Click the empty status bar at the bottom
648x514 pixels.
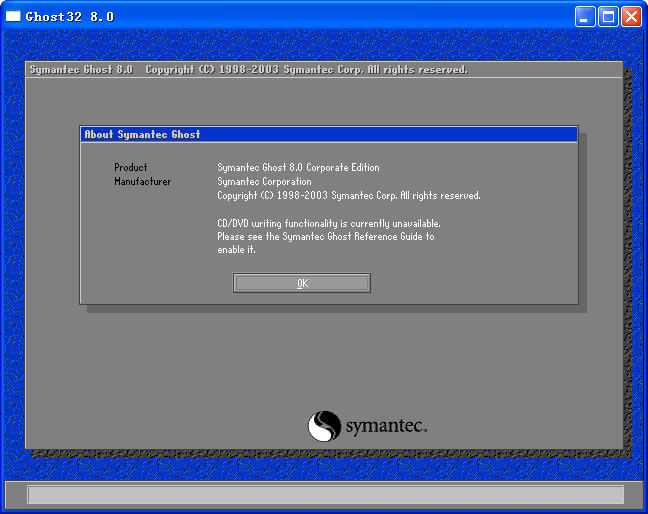pyautogui.click(x=324, y=494)
